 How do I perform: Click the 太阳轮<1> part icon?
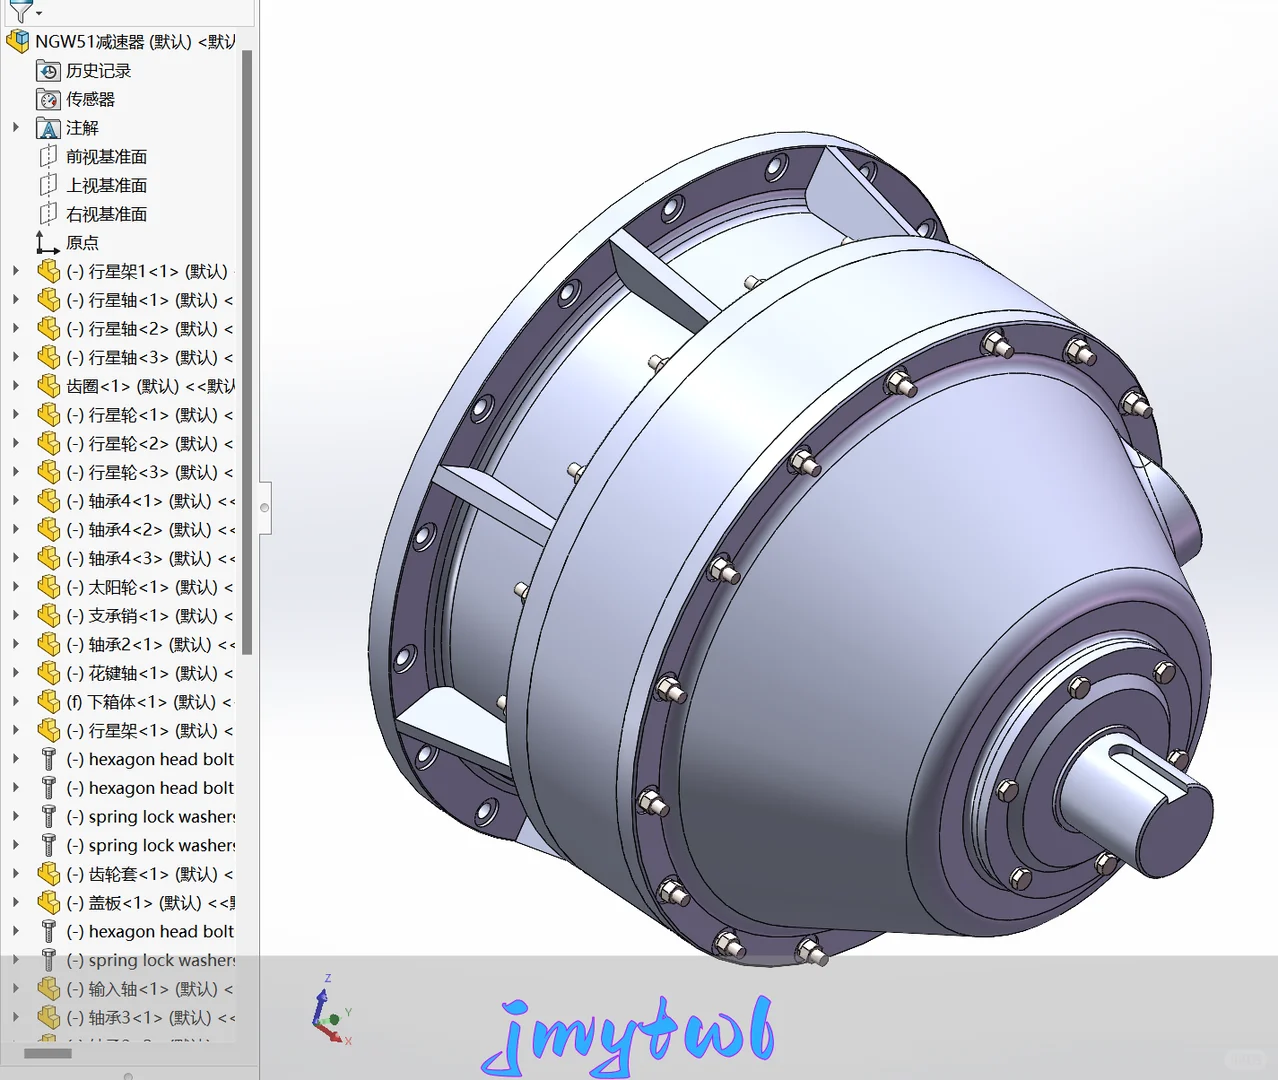tap(48, 587)
